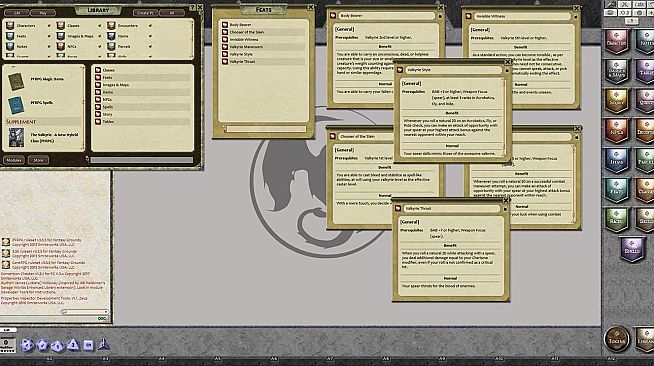Click link icon beside Body Bearer in Feats list
The width and height of the screenshot is (654, 366).
[x=225, y=25]
